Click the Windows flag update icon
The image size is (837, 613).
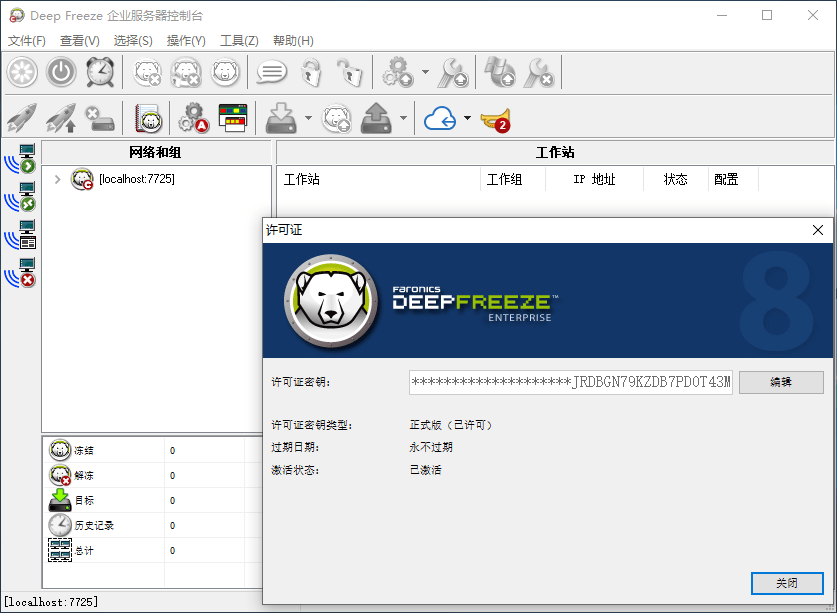tap(500, 72)
